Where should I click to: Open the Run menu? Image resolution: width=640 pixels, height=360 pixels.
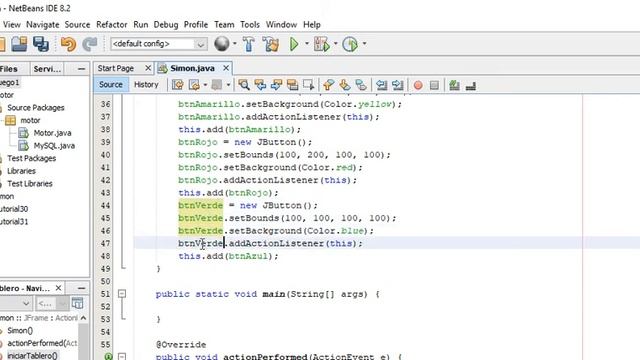(x=140, y=24)
